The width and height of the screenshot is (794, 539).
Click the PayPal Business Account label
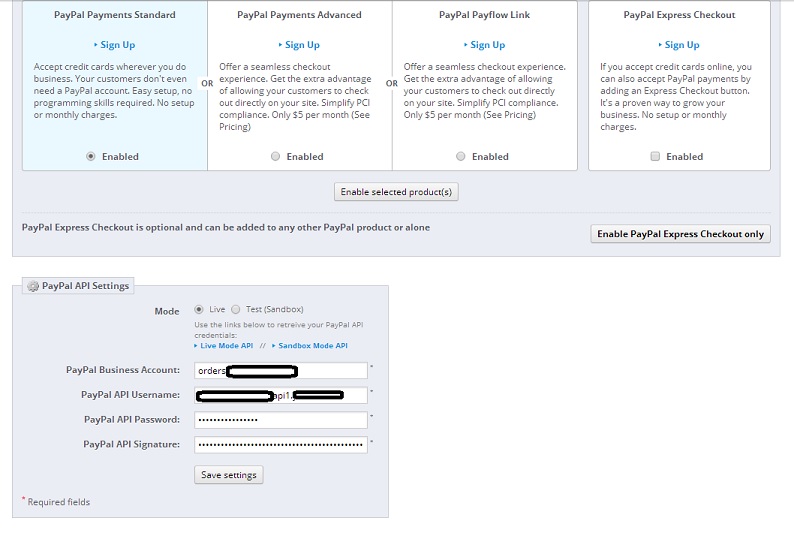[123, 370]
